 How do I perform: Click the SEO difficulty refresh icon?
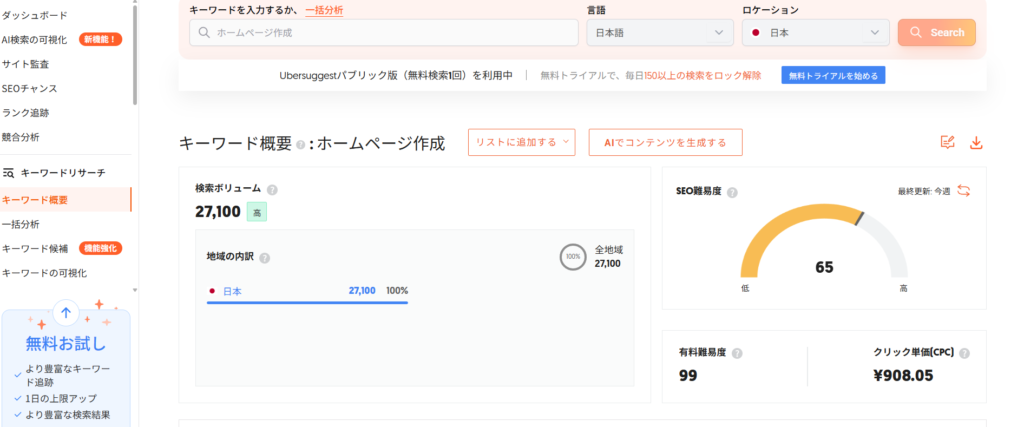tap(964, 191)
